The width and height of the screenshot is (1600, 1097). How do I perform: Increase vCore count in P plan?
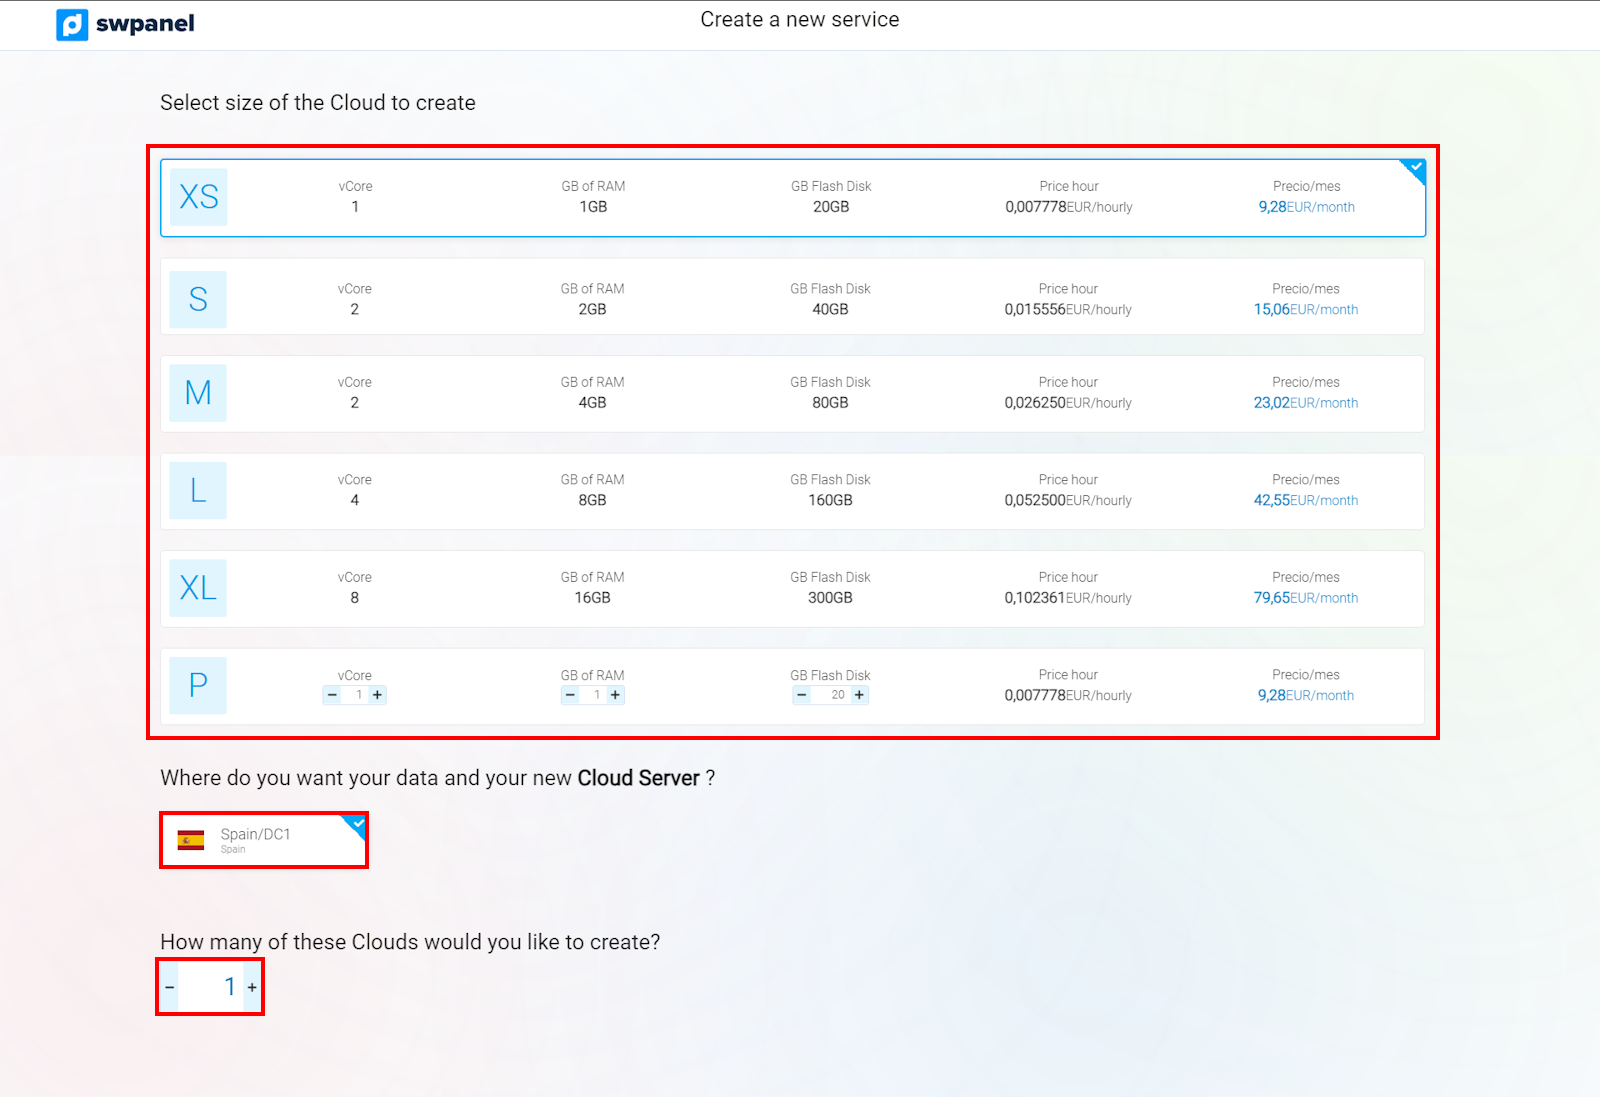tap(377, 695)
